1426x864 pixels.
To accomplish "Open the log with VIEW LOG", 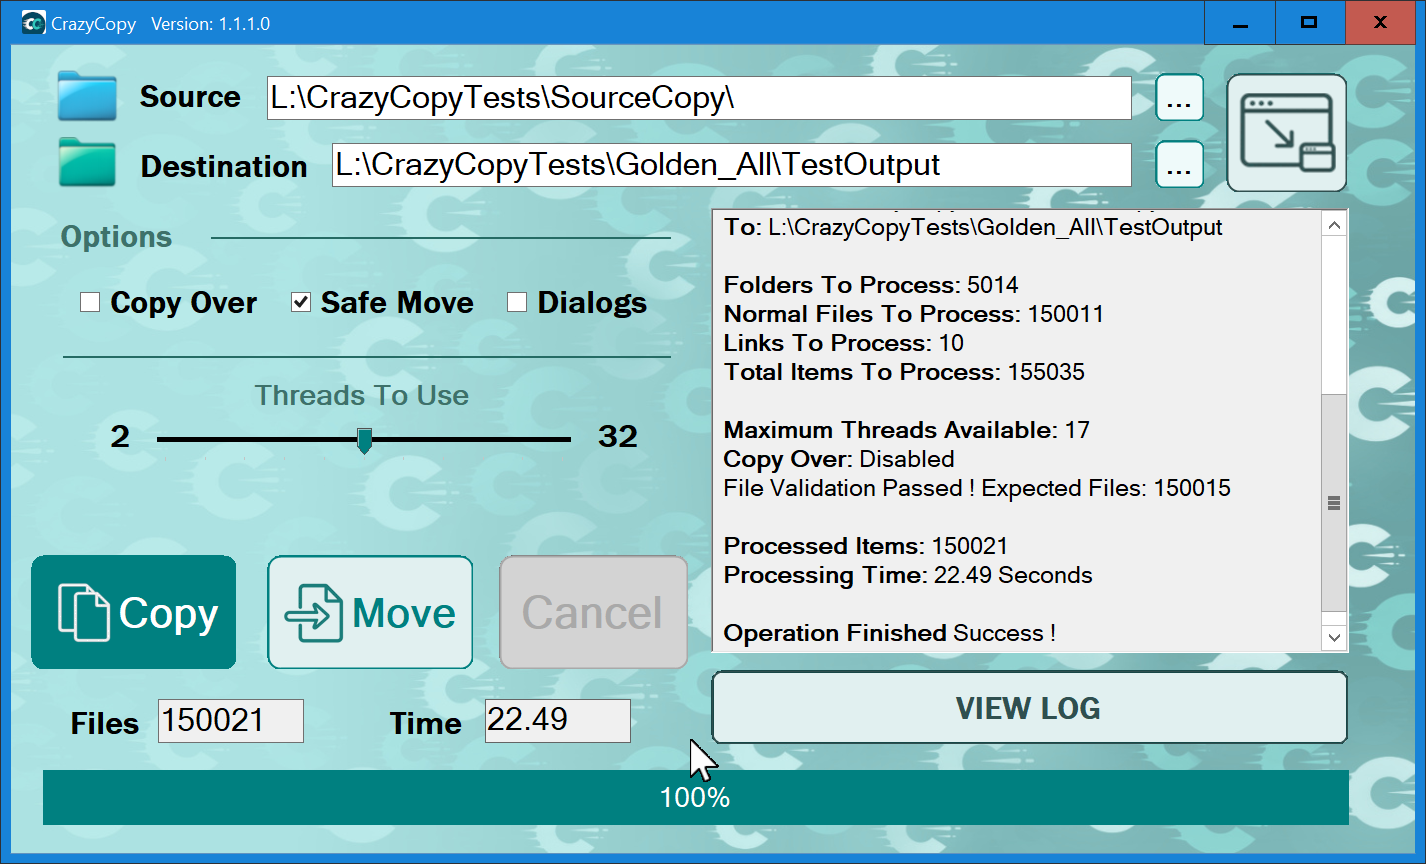I will pyautogui.click(x=1029, y=707).
